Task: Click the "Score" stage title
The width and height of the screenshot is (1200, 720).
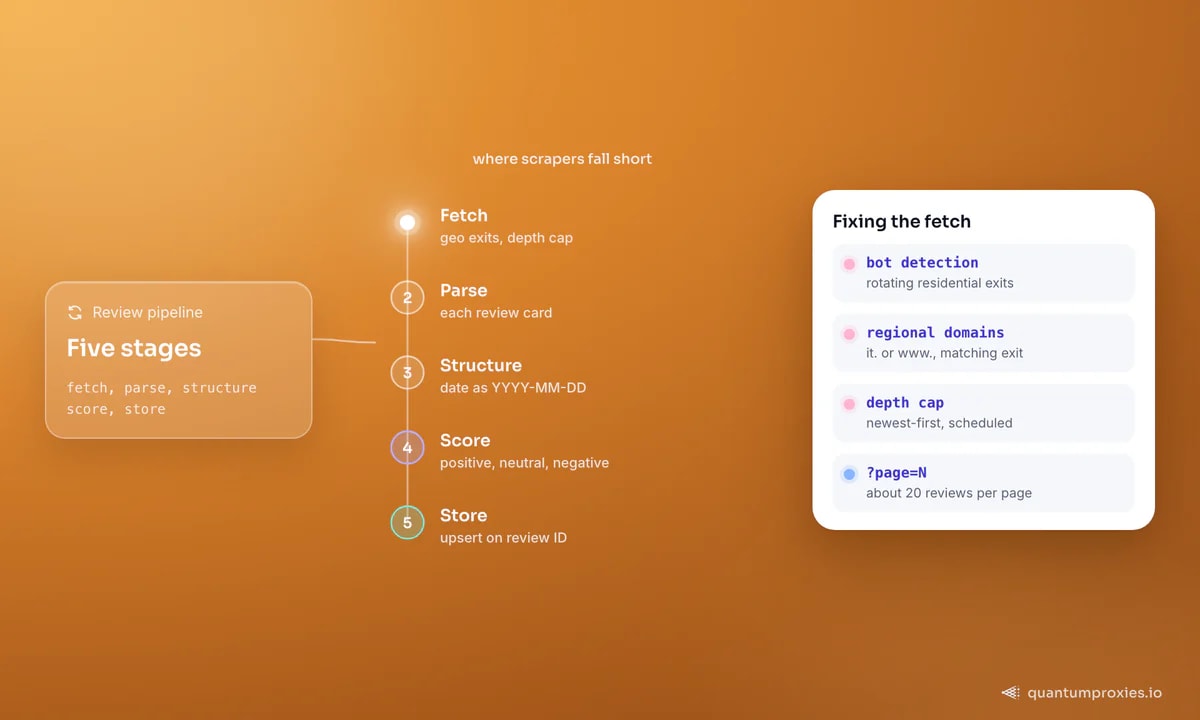Action: (465, 440)
